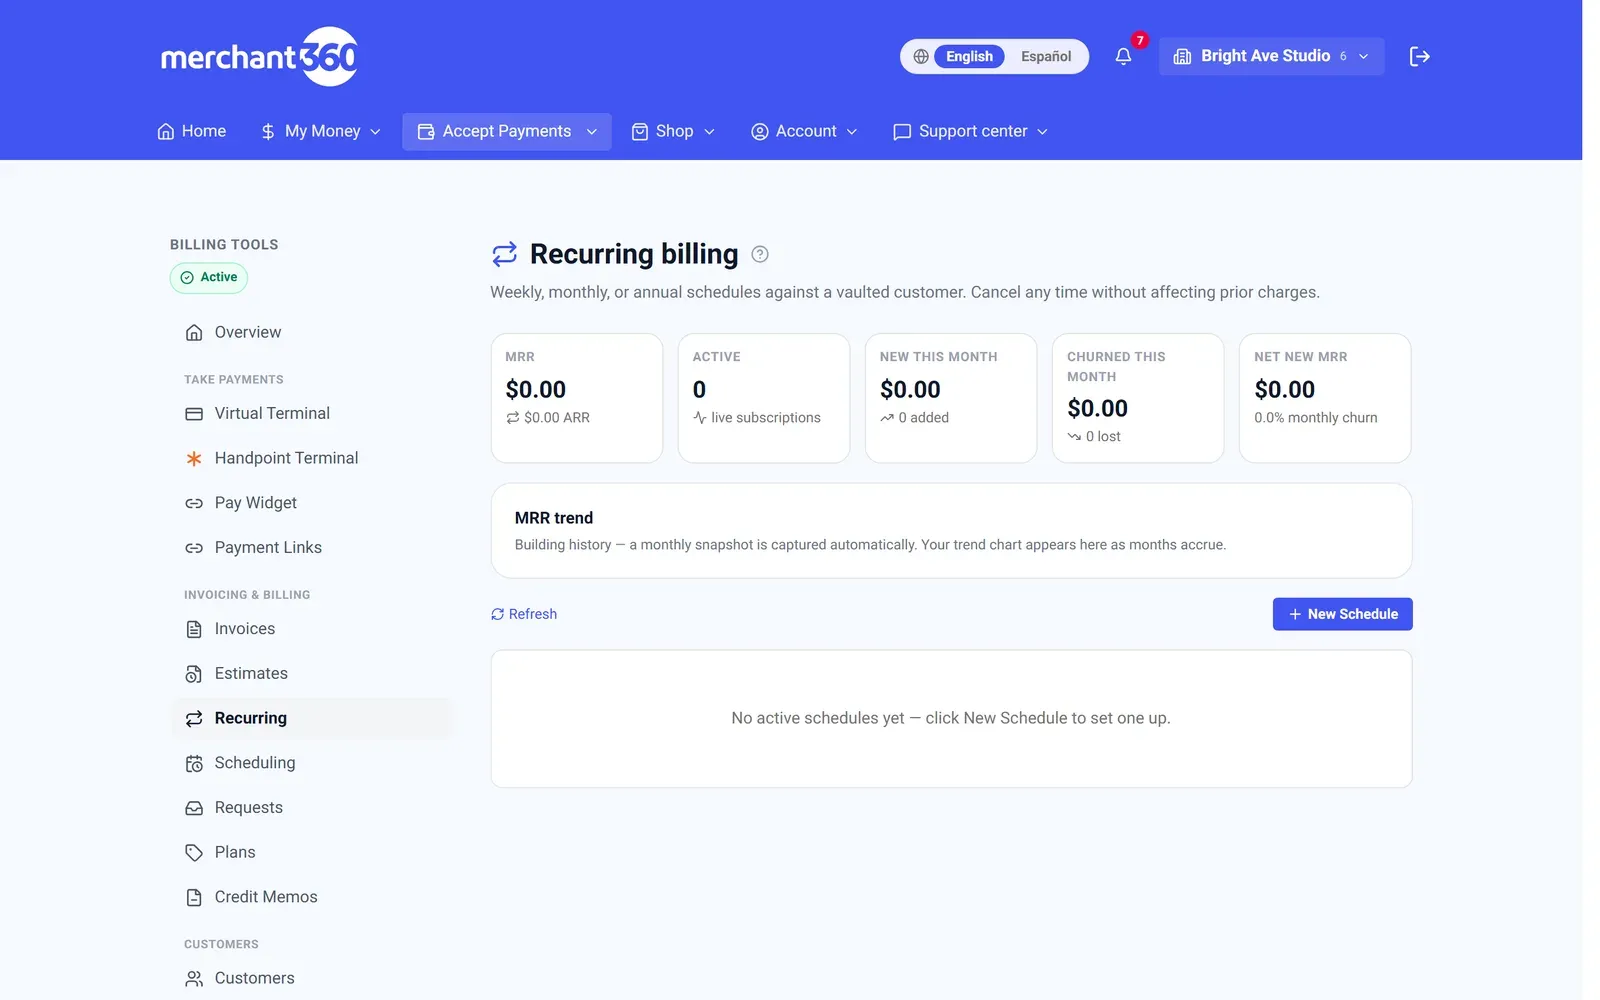Click the MRR trend panel

951,532
